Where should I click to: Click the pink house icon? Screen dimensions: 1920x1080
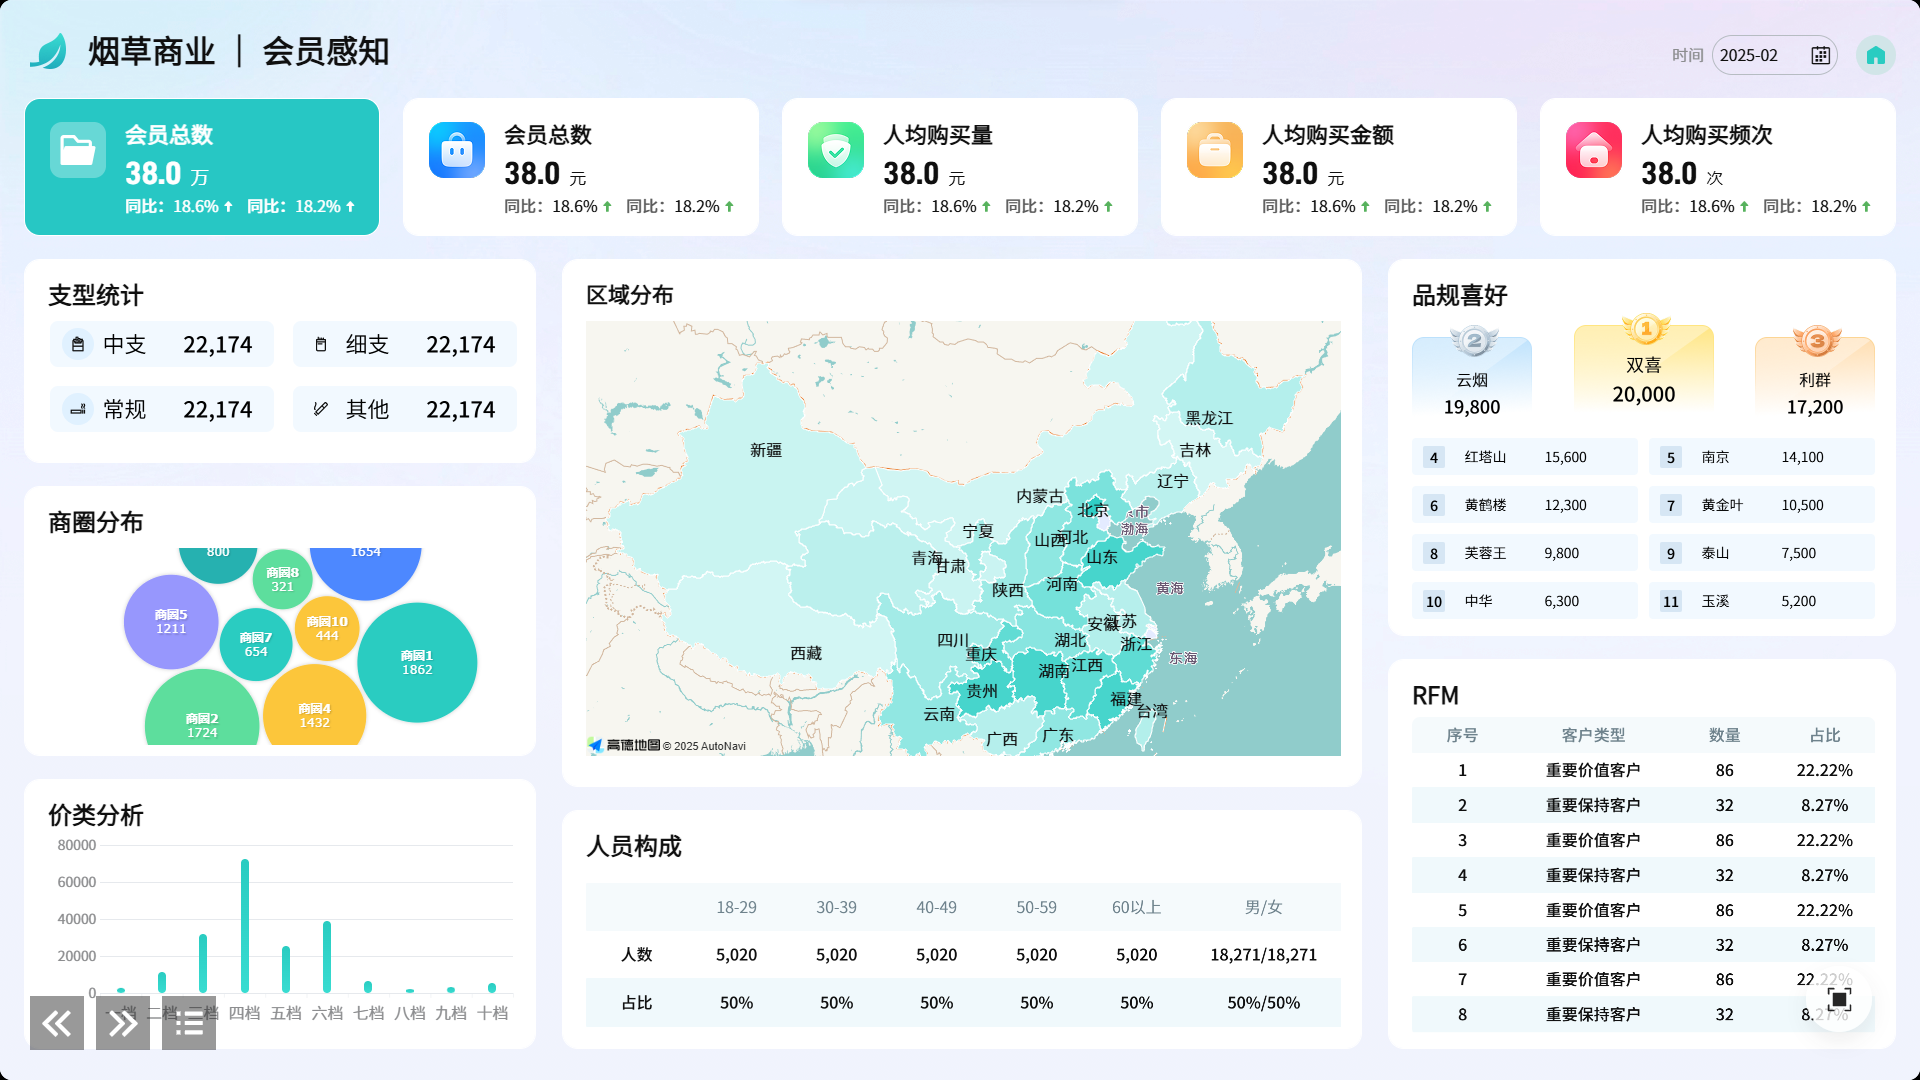[1594, 151]
